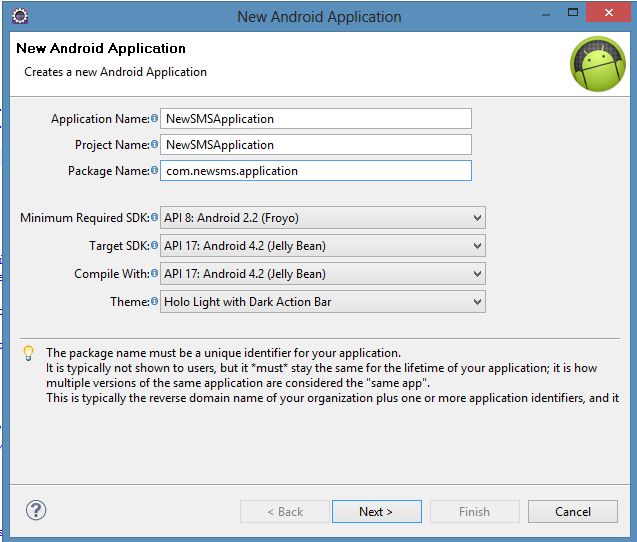Open the Compile With dropdown
This screenshot has height=542, width=637.
point(322,274)
